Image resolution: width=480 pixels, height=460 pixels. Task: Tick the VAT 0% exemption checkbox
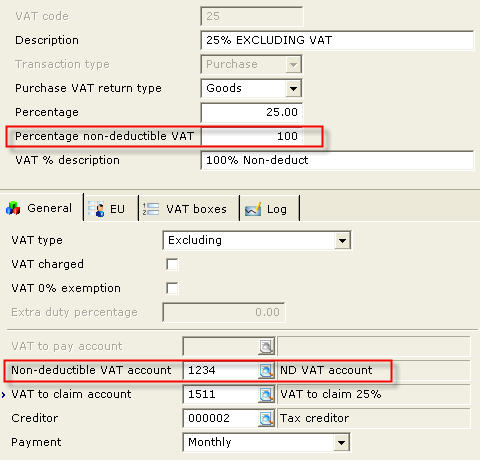[172, 288]
